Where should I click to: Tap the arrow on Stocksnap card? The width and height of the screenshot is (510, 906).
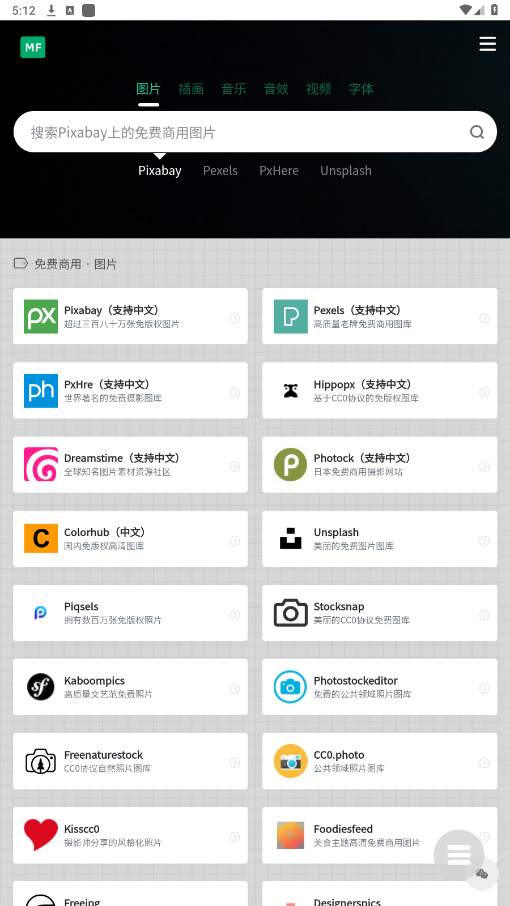(x=484, y=615)
